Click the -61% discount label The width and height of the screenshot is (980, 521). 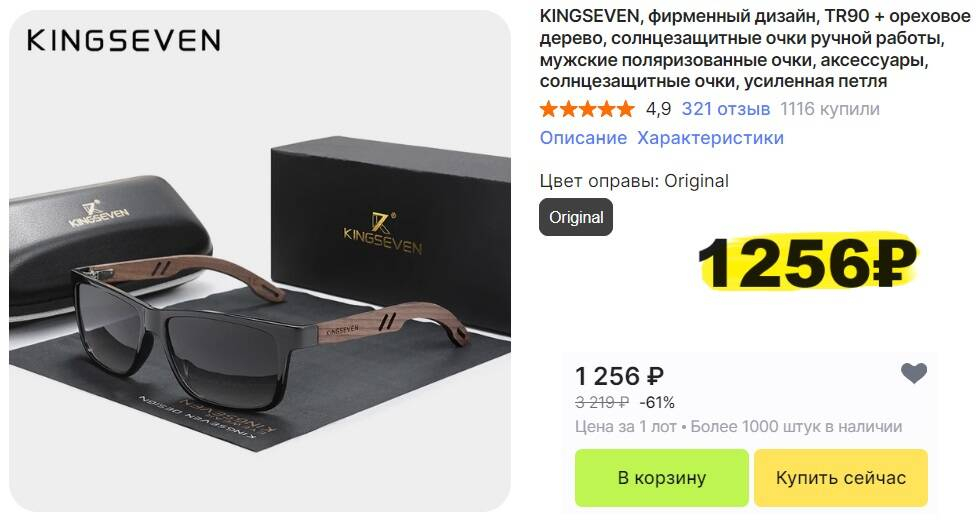[657, 403]
